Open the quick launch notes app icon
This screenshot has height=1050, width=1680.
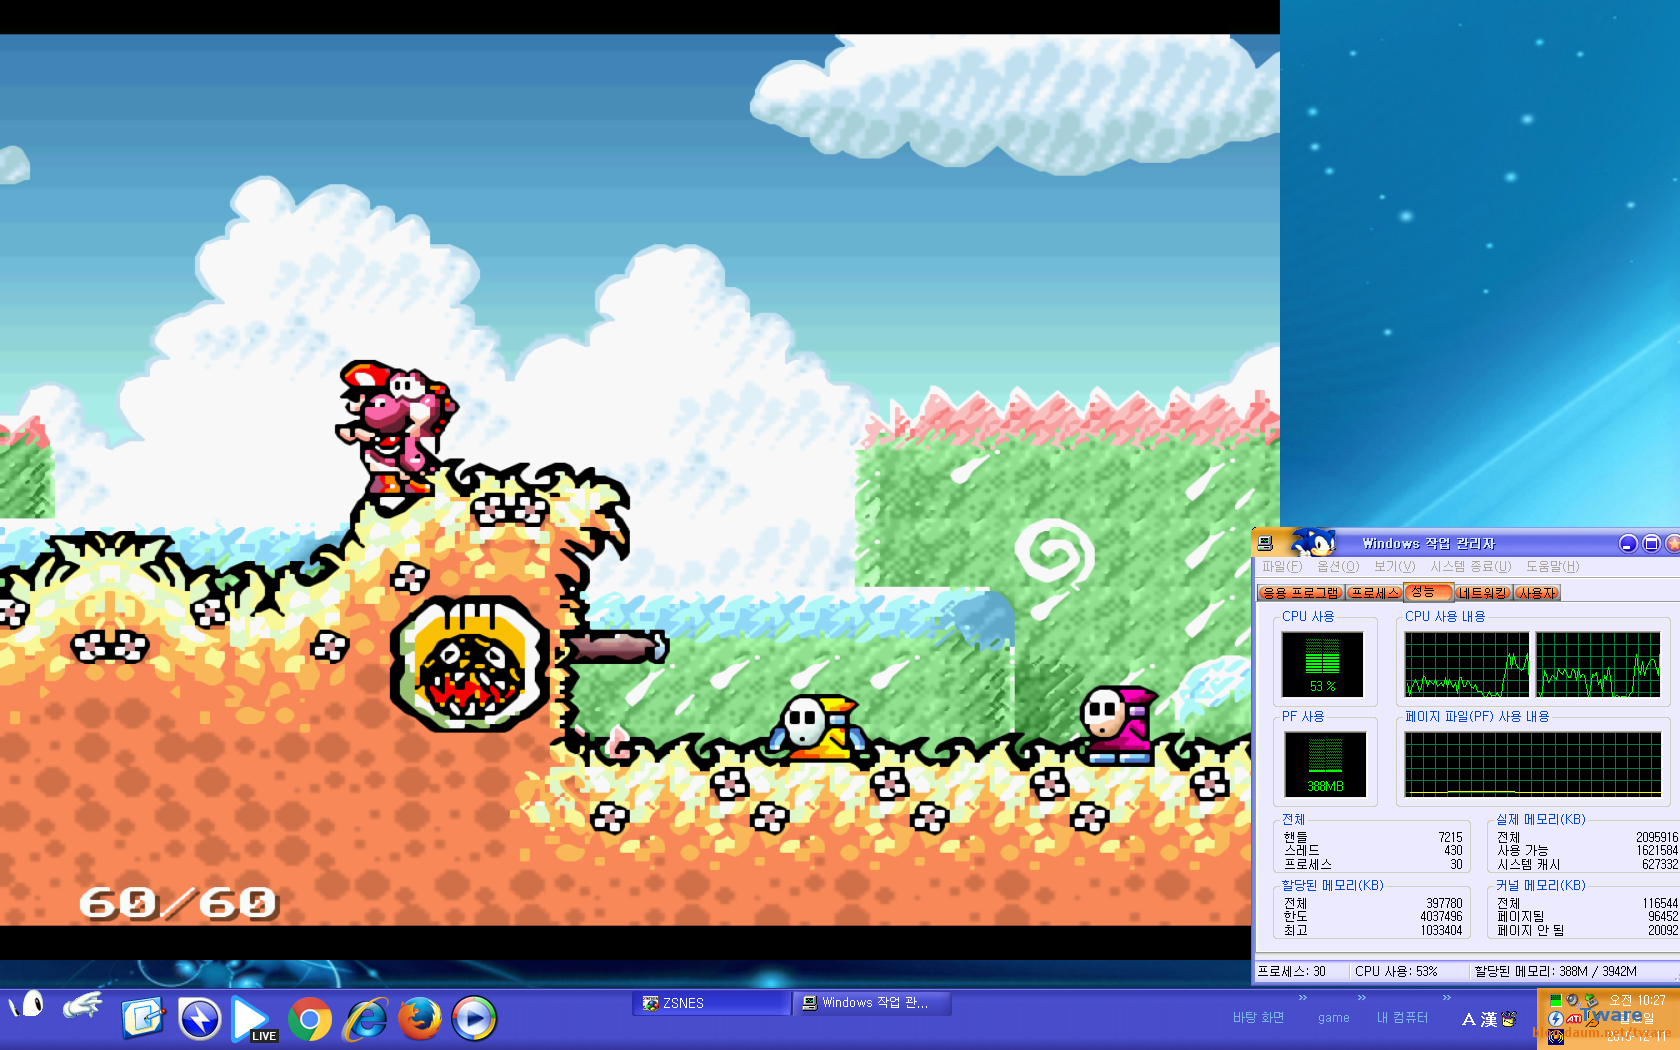point(143,1018)
